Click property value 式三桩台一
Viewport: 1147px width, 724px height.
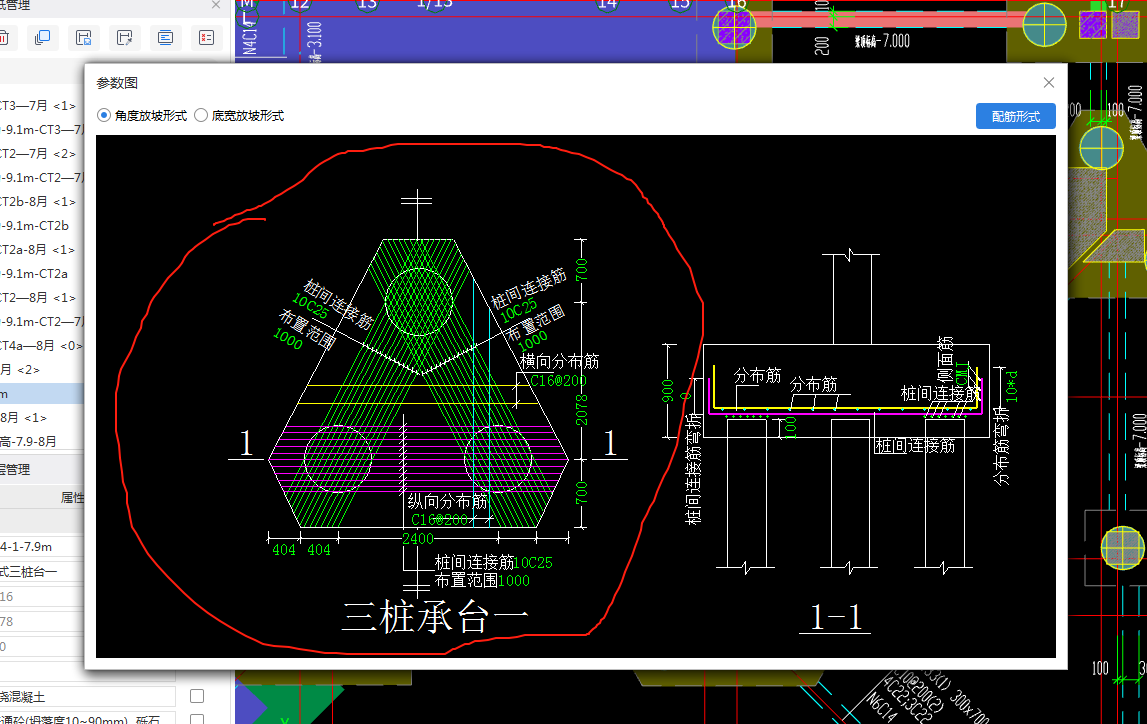(42, 572)
